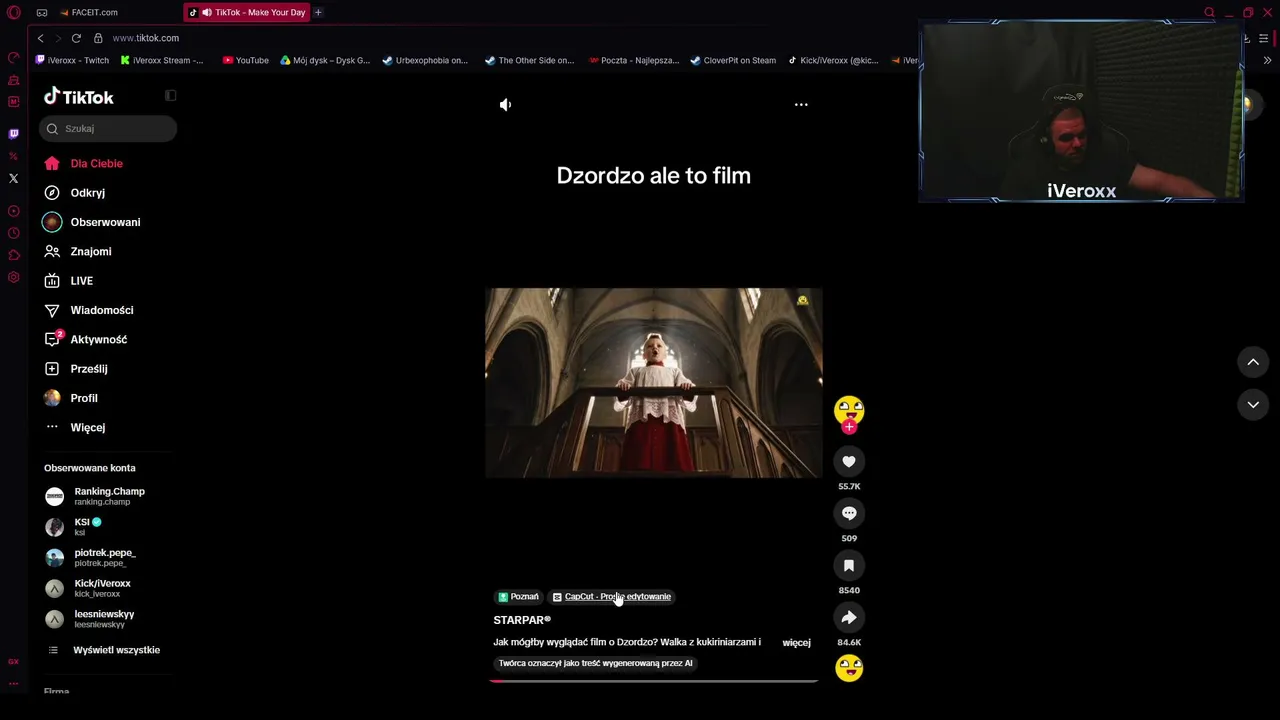The width and height of the screenshot is (1280, 720).
Task: Skip to the next video
Action: pos(1253,404)
